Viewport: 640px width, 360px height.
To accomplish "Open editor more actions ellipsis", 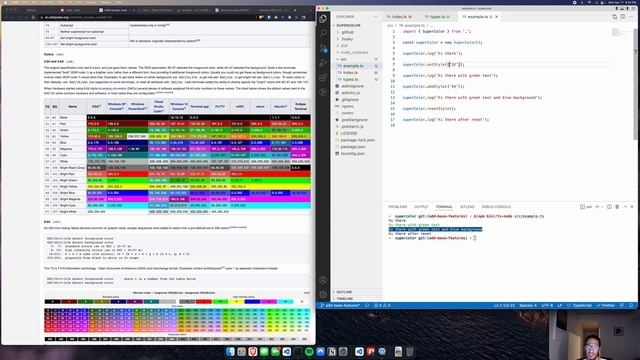I will (631, 17).
